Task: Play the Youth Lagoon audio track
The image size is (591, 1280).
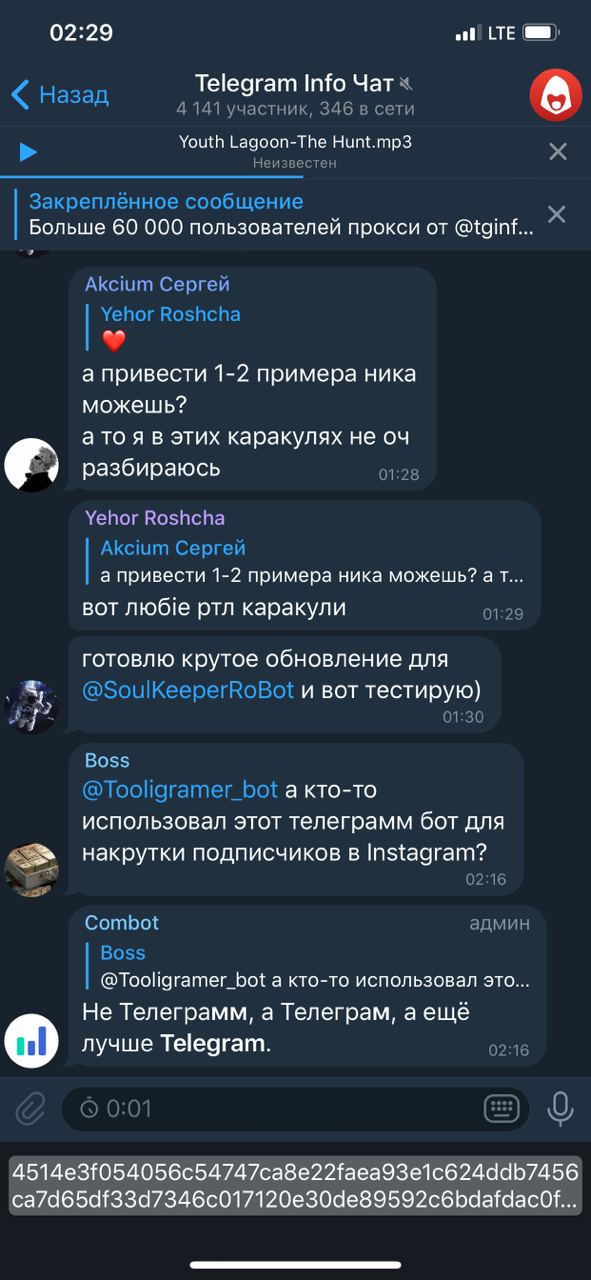Action: (x=28, y=152)
